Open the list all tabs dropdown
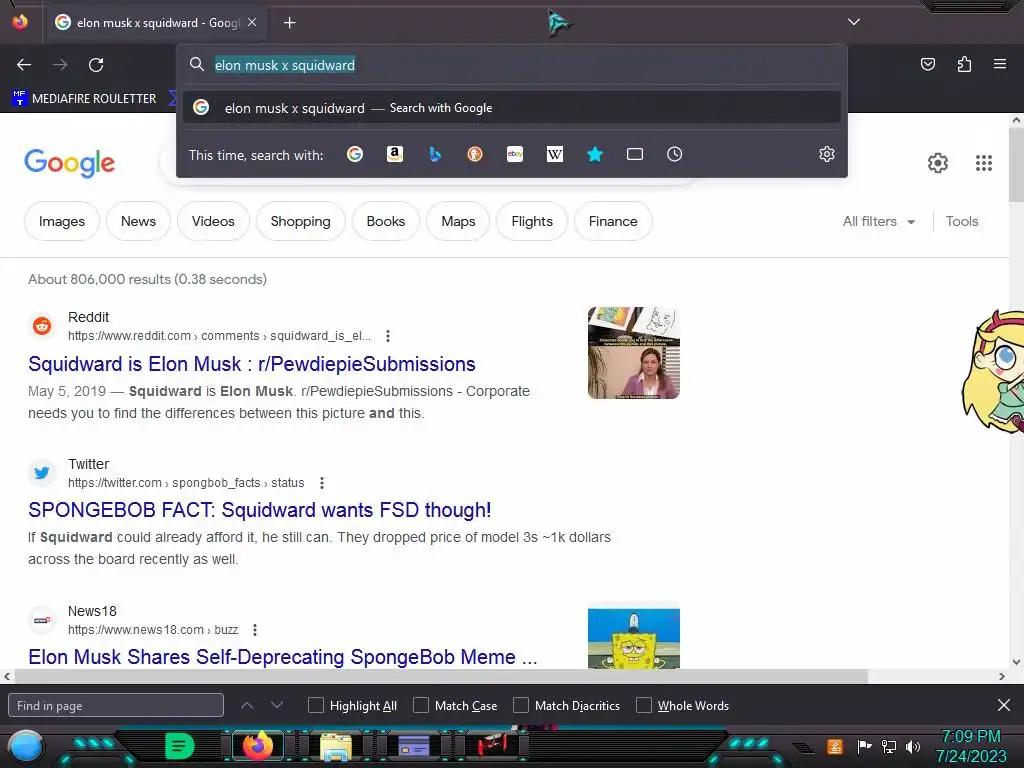This screenshot has height=768, width=1024. coord(854,22)
